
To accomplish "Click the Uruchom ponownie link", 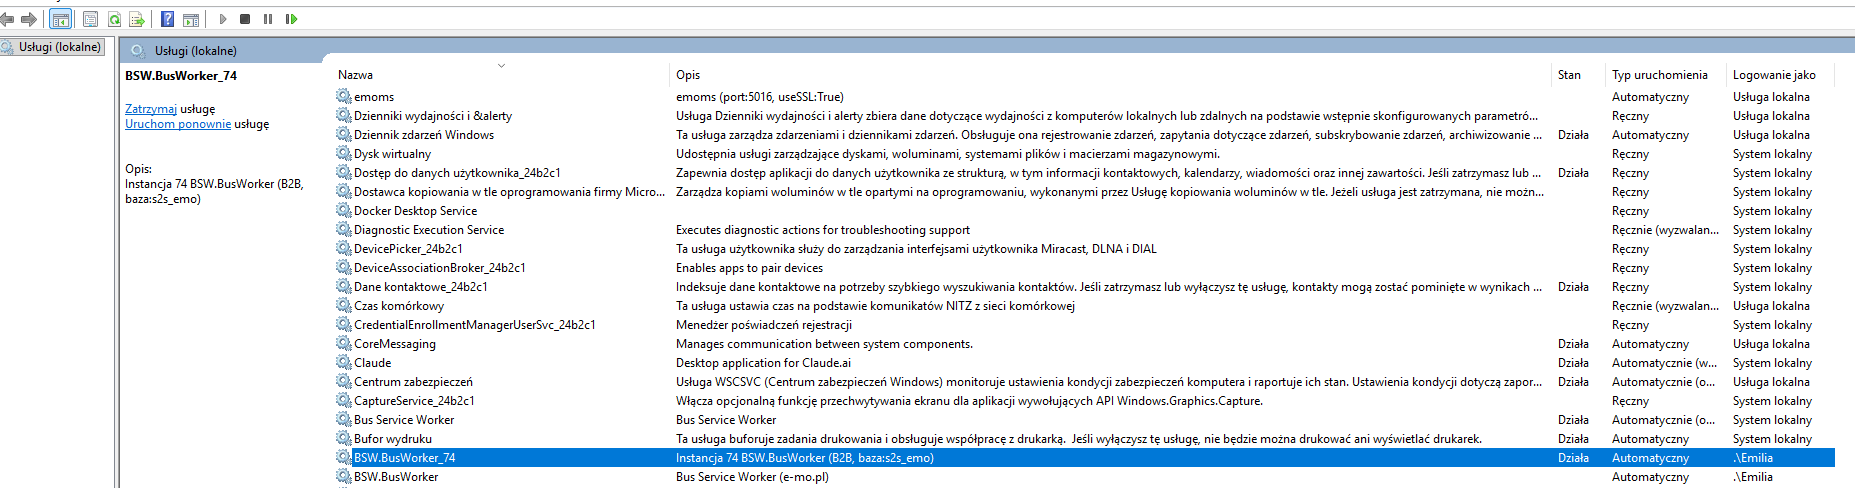I will coord(178,124).
